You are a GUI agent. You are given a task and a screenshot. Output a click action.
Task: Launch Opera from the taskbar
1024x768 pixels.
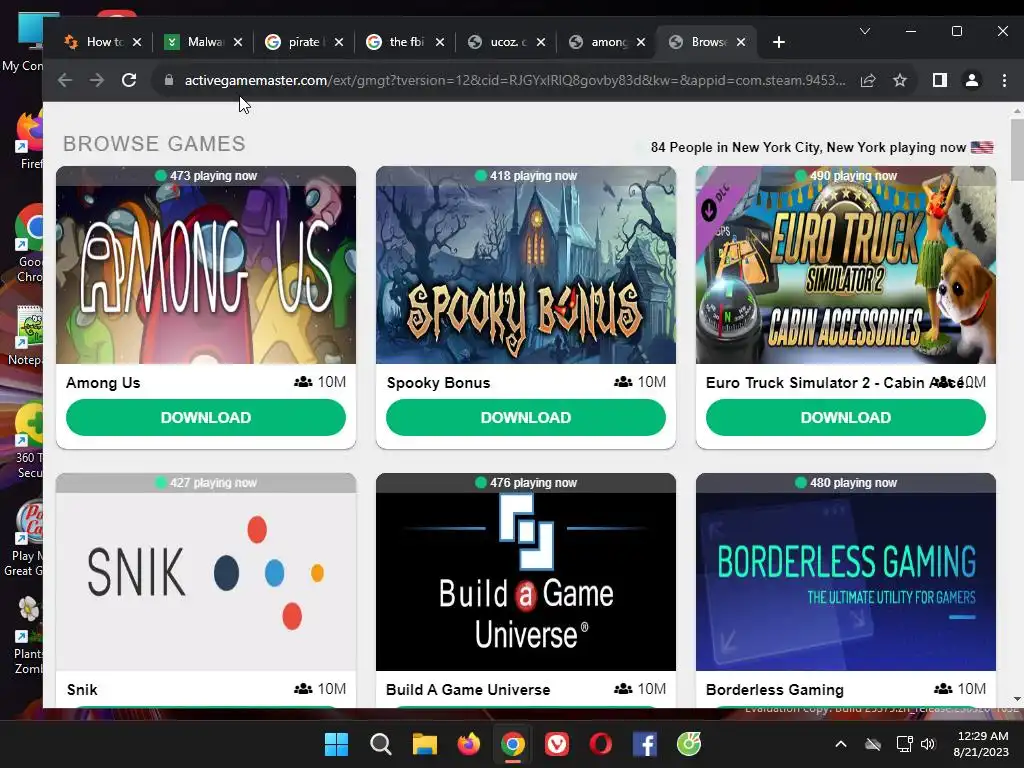click(x=601, y=744)
